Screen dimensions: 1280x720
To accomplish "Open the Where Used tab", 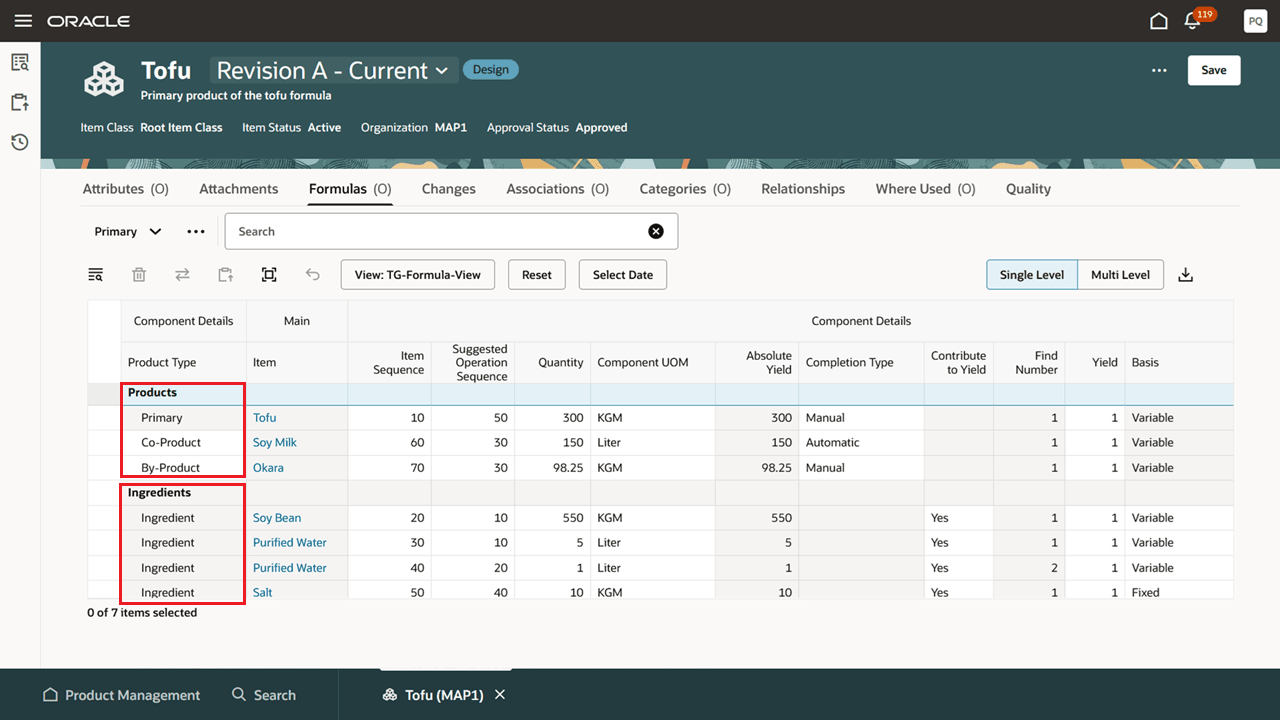I will click(924, 189).
